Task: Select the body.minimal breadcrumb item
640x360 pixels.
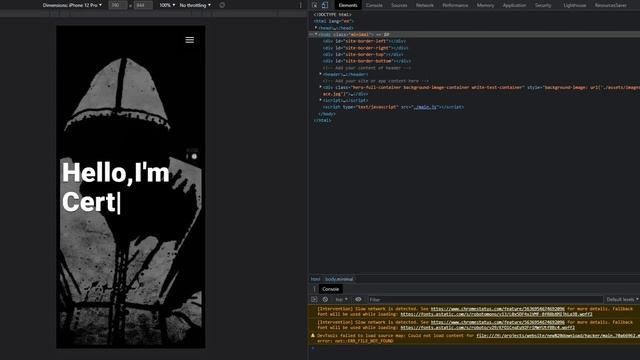Action: 339,279
